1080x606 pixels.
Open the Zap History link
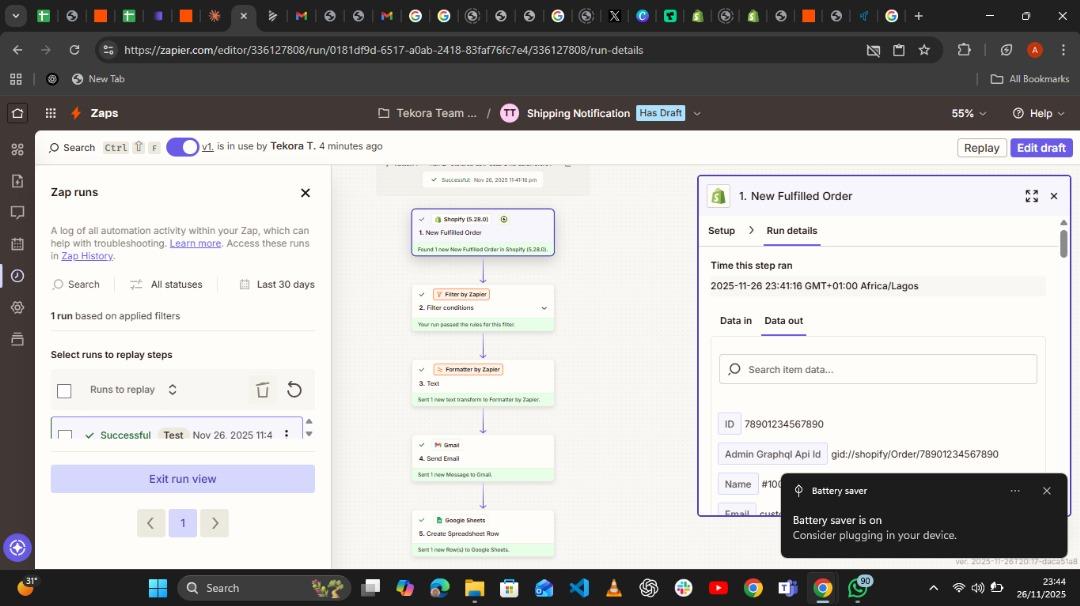pyautogui.click(x=87, y=255)
